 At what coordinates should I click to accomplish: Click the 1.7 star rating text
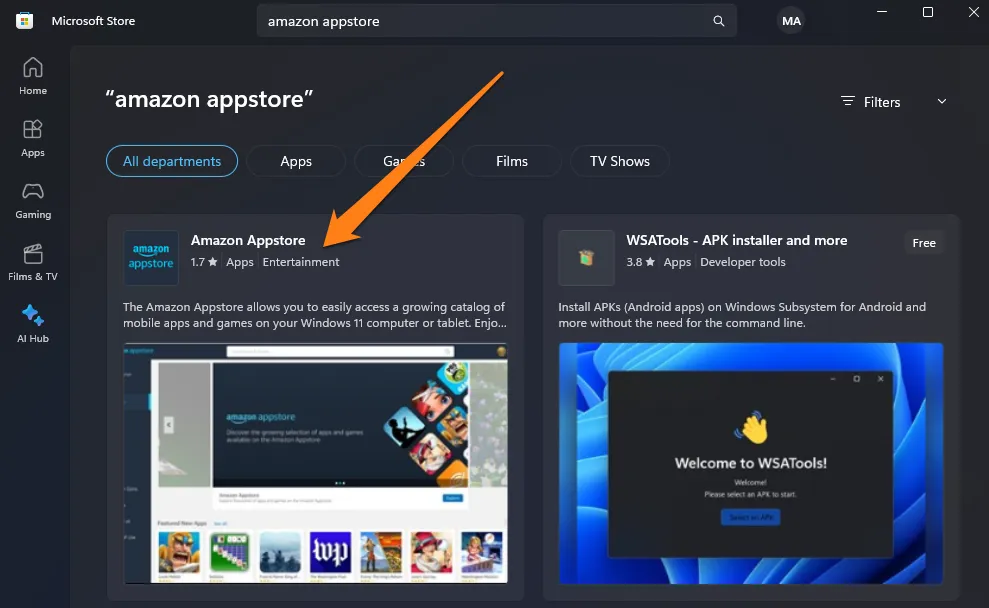click(x=204, y=262)
